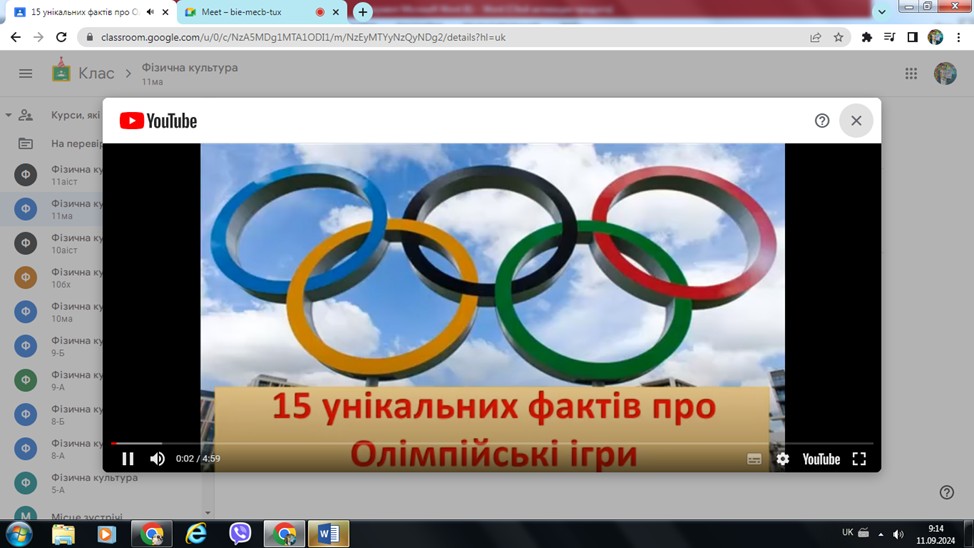974x548 pixels.
Task: Show hidden tray icons arrow
Action: (880, 534)
